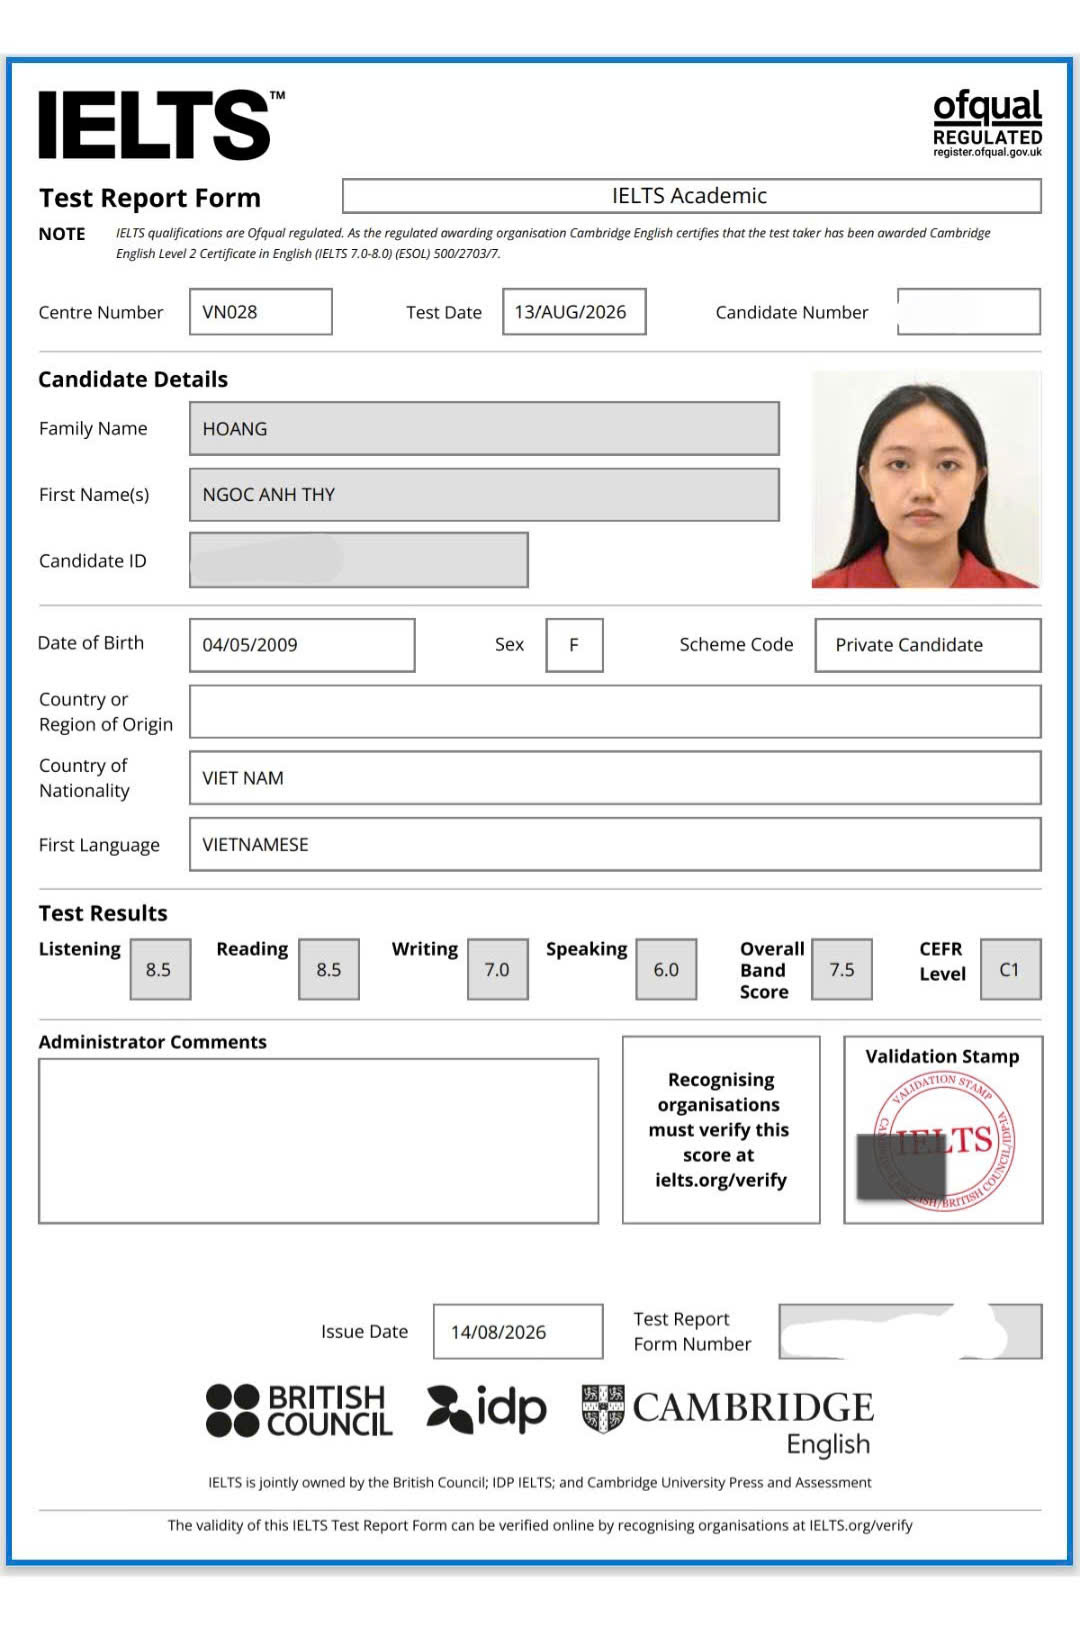Click the IDP logo

(x=486, y=1408)
